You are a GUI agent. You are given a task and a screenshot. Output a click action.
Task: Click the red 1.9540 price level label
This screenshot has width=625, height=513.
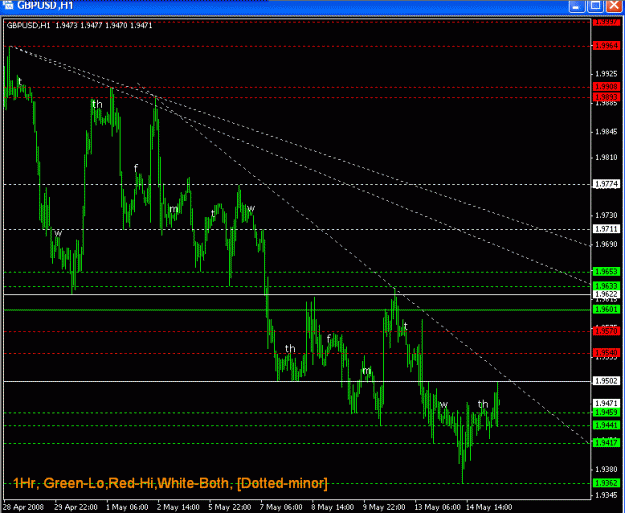[x=606, y=353]
